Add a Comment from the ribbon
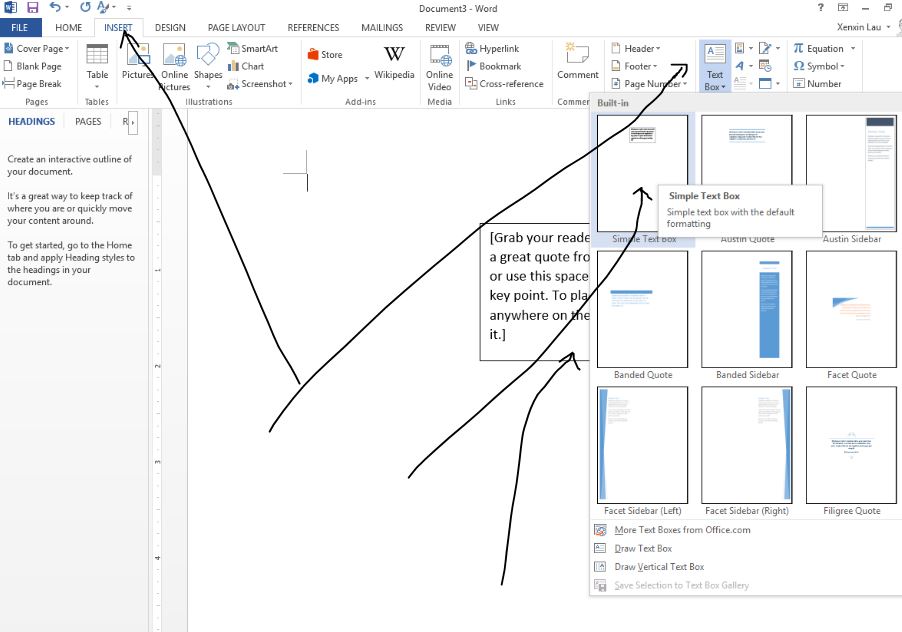 [577, 62]
